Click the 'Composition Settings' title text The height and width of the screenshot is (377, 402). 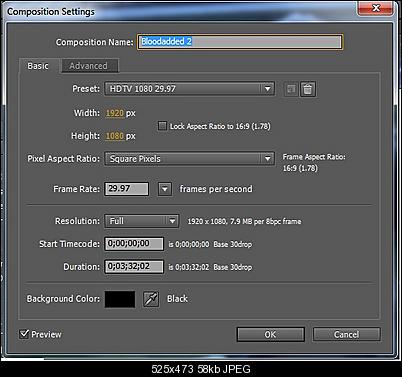tap(51, 12)
